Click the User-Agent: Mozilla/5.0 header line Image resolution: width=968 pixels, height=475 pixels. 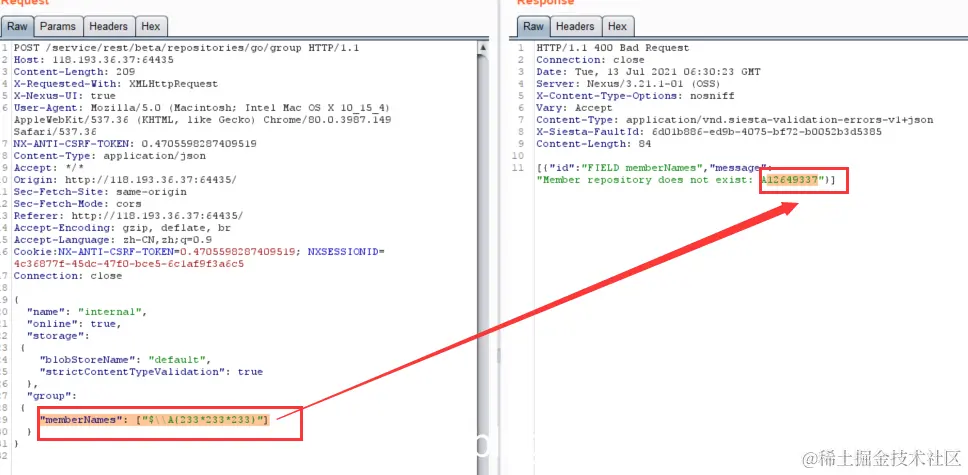point(202,107)
